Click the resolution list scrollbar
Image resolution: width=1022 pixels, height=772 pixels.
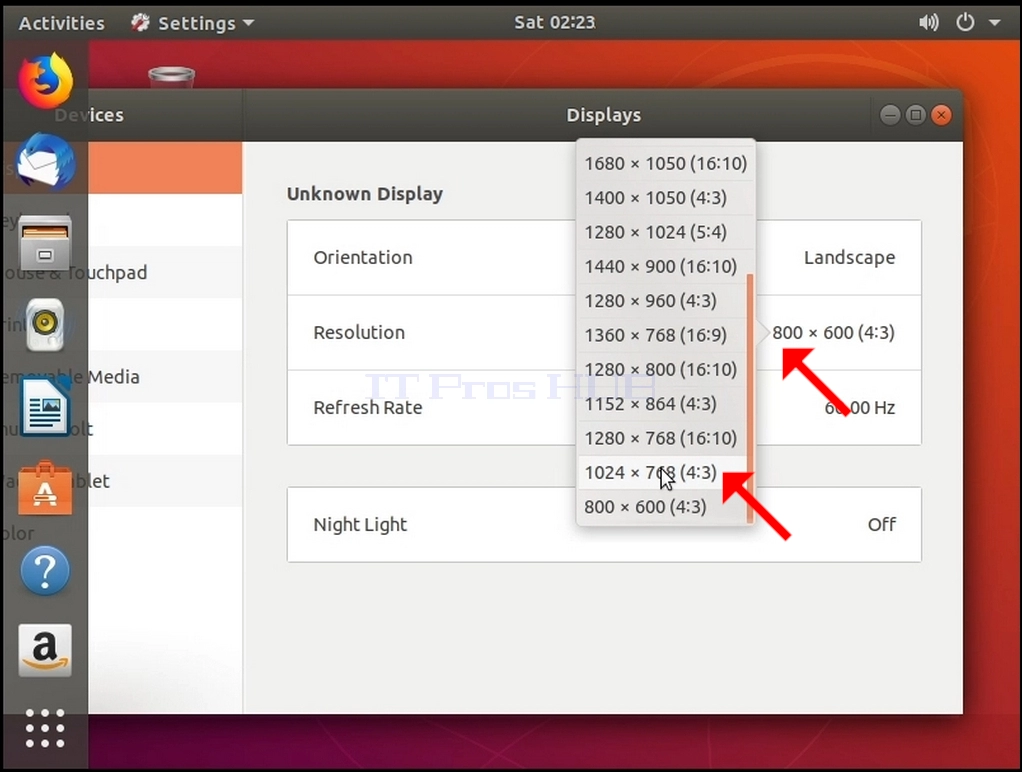click(750, 398)
